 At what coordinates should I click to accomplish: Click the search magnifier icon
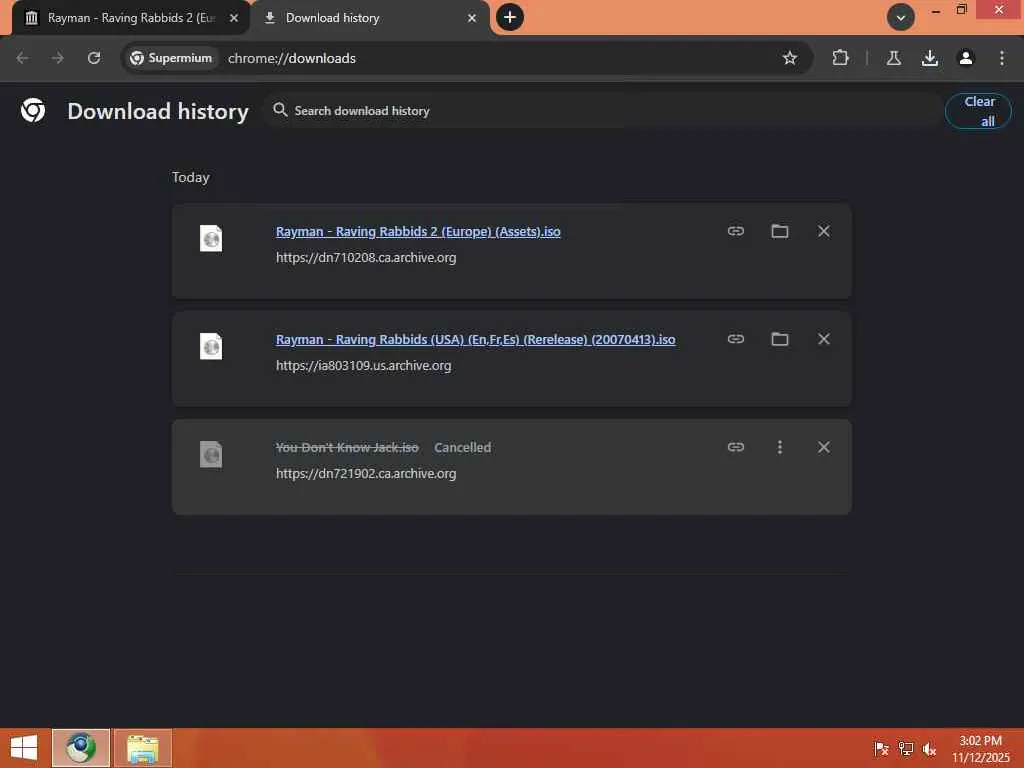(280, 110)
